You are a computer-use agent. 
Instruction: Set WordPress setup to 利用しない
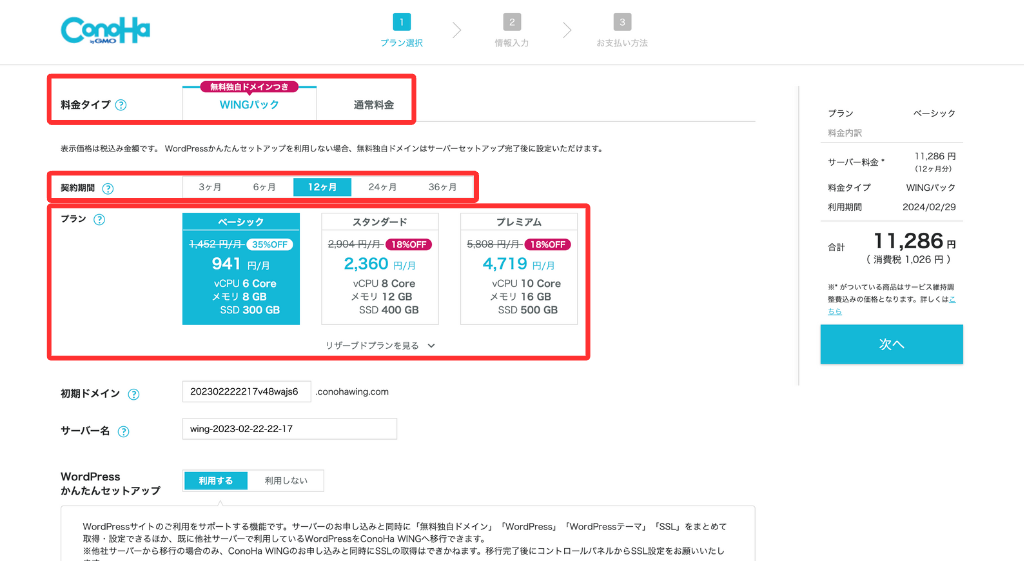point(285,481)
